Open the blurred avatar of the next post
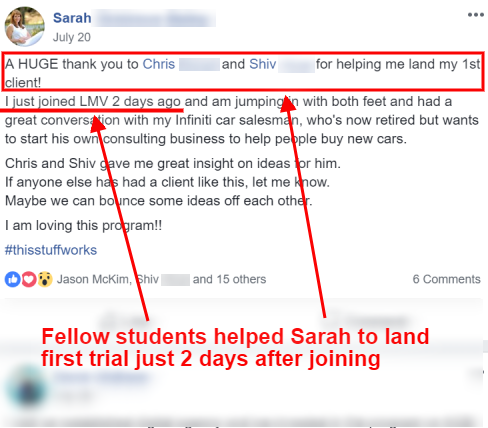Screen dimensions: 488x428 pyautogui.click(x=26, y=387)
